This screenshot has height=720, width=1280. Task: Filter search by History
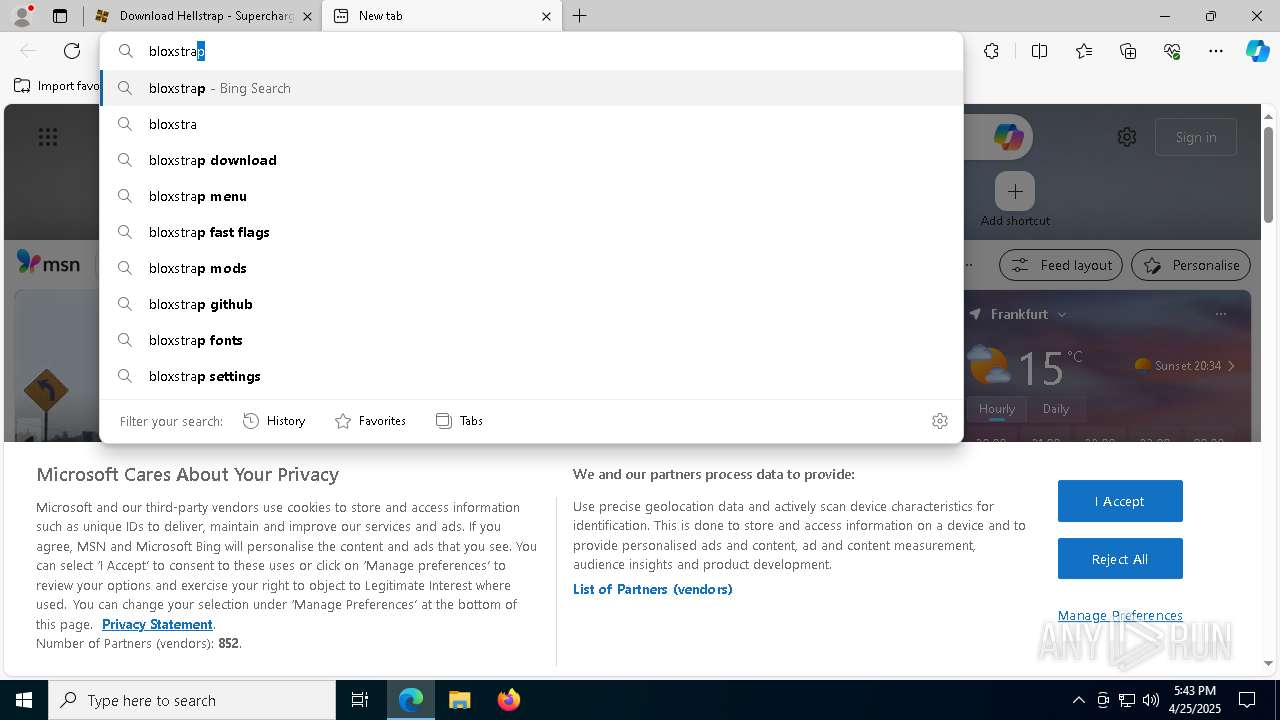coord(274,421)
